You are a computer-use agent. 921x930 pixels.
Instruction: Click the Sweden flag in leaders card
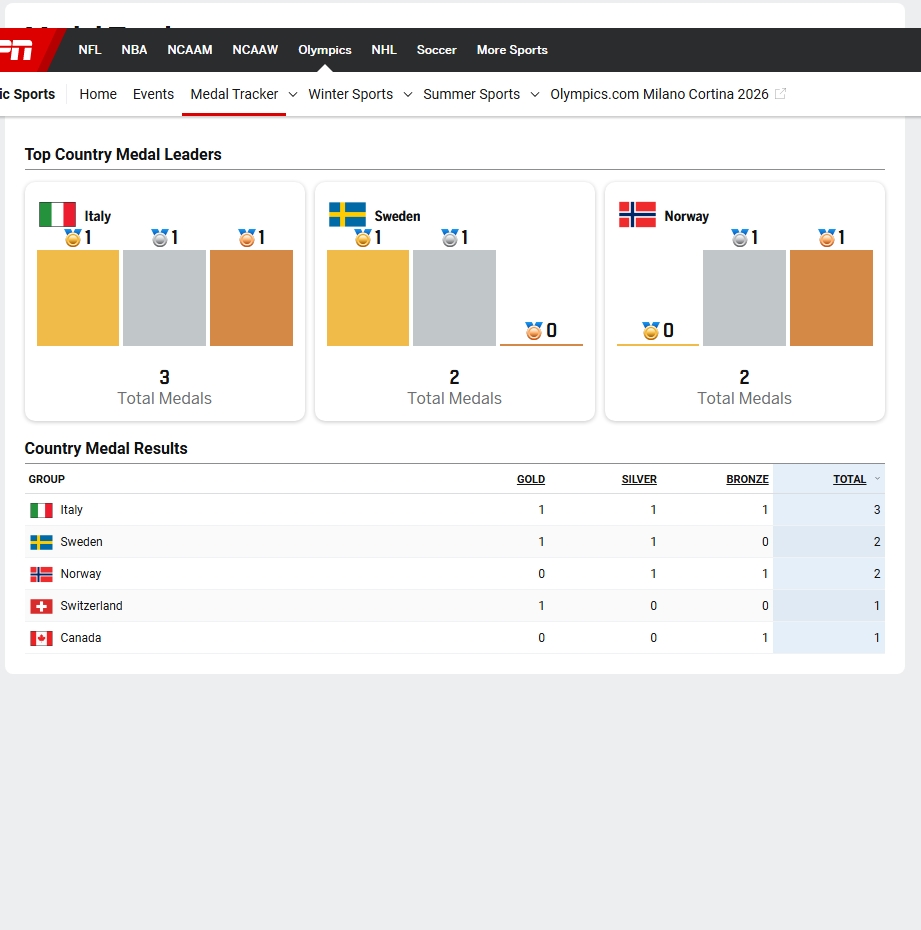point(348,215)
